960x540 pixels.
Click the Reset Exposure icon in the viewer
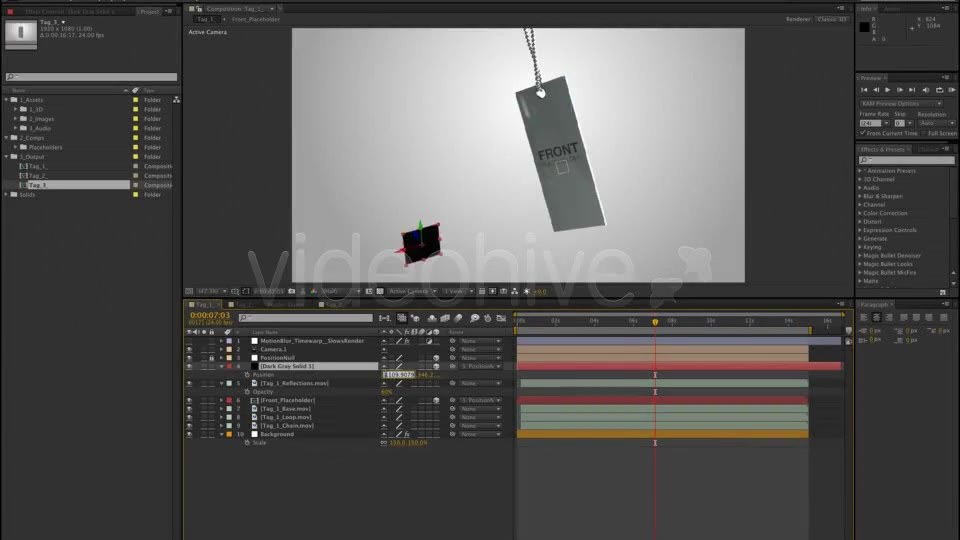(x=527, y=291)
